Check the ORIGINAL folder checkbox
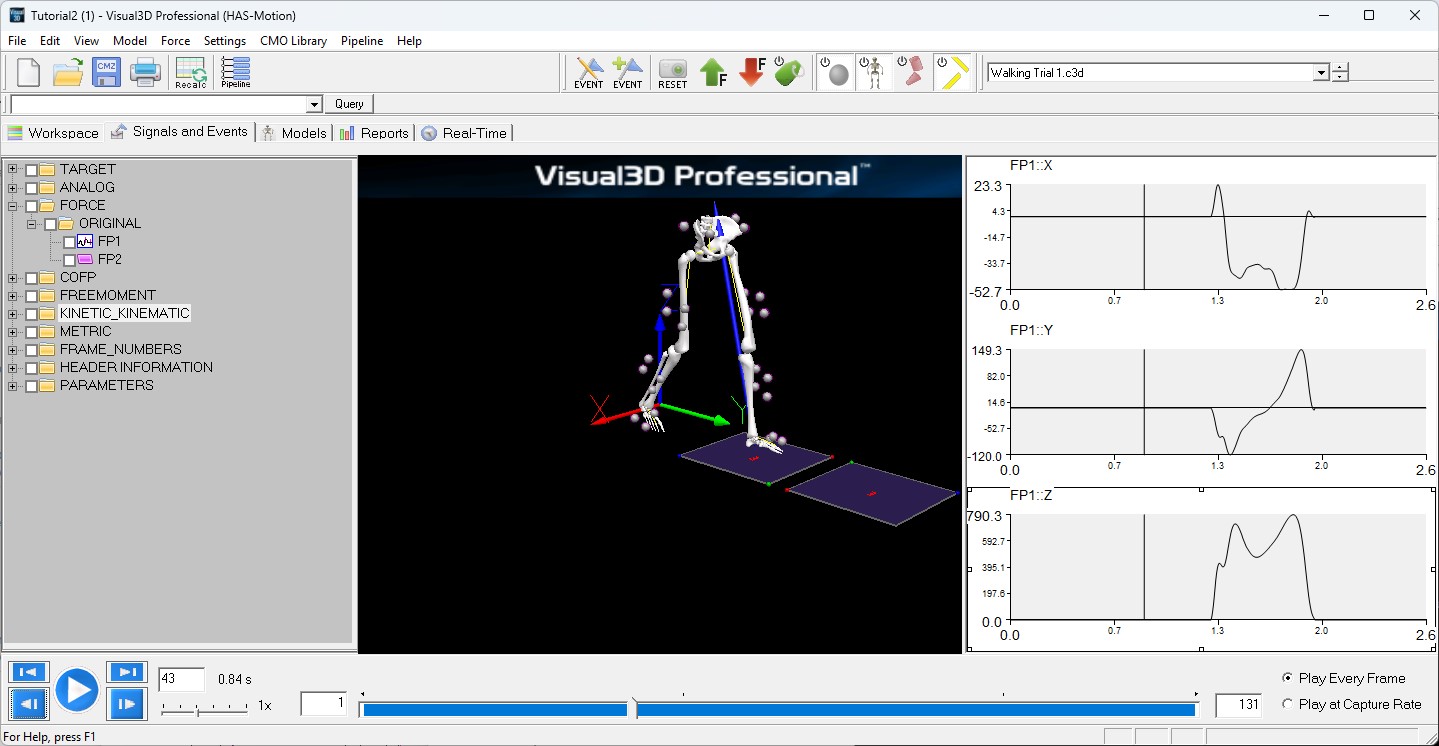Viewport: 1439px width, 746px height. (x=50, y=224)
